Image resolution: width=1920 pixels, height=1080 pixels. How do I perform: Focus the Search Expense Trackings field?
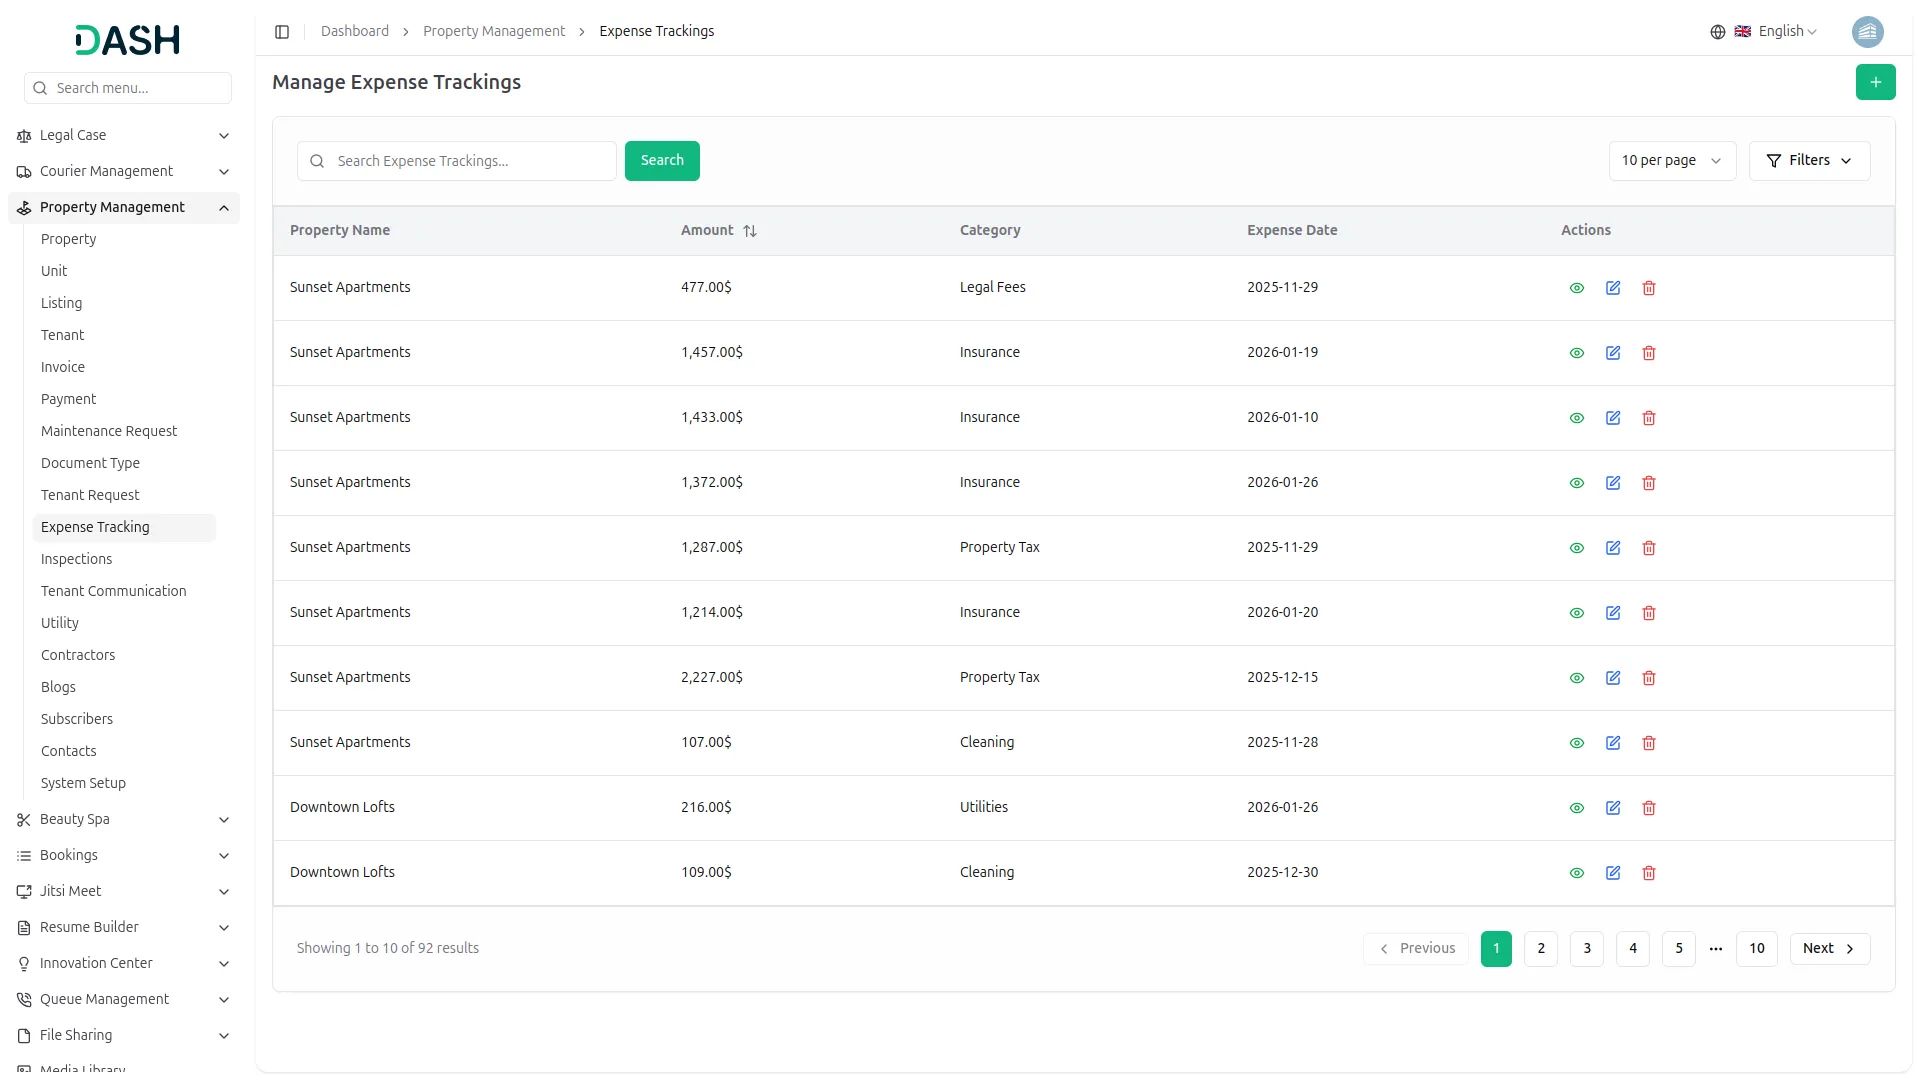point(470,161)
